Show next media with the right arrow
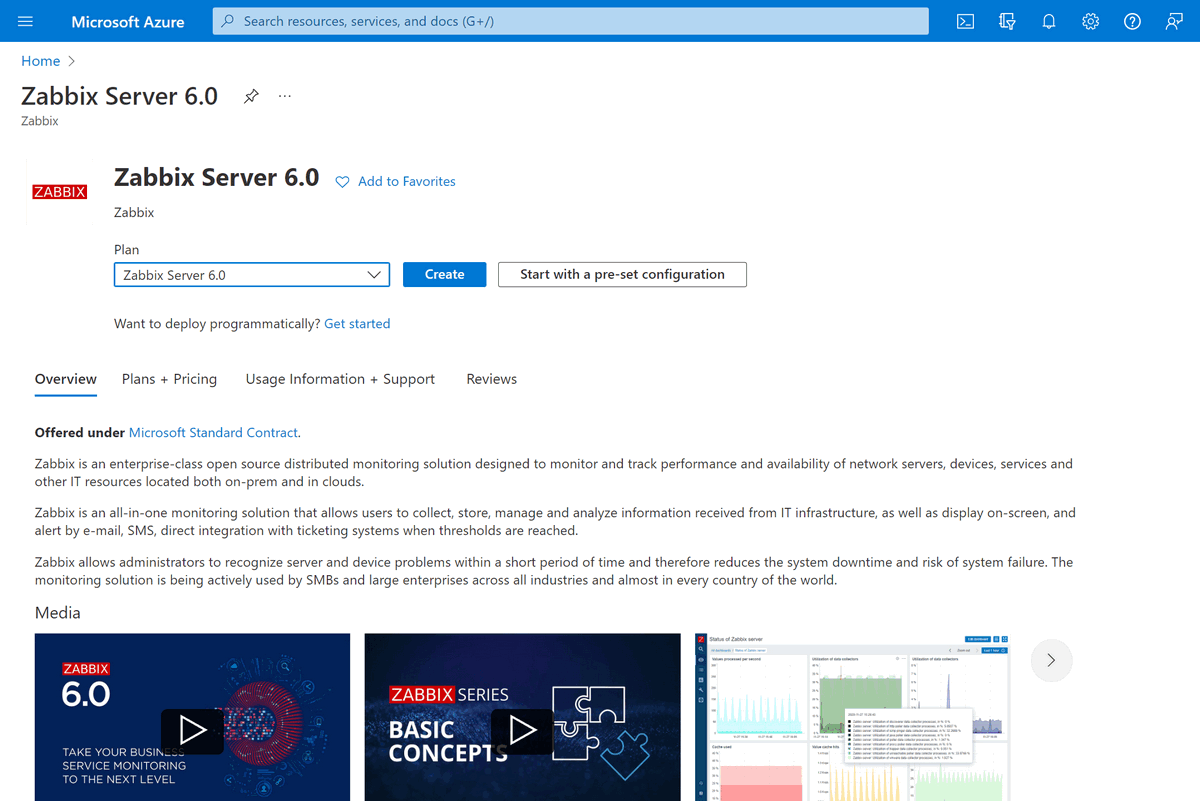Viewport: 1200px width, 801px height. tap(1051, 660)
